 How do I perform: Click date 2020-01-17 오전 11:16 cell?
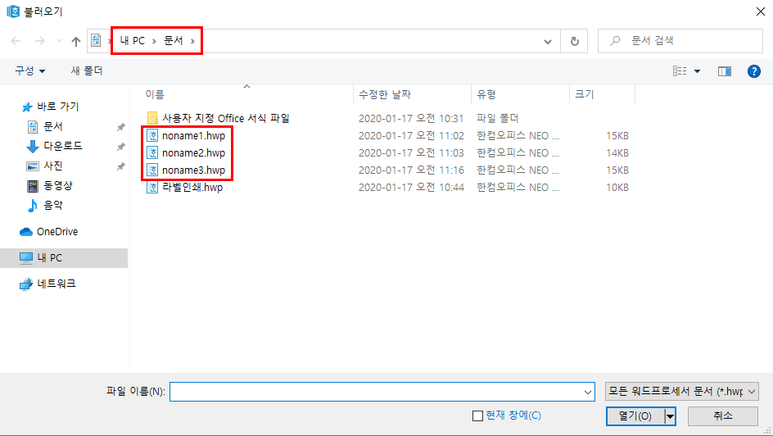click(x=411, y=170)
